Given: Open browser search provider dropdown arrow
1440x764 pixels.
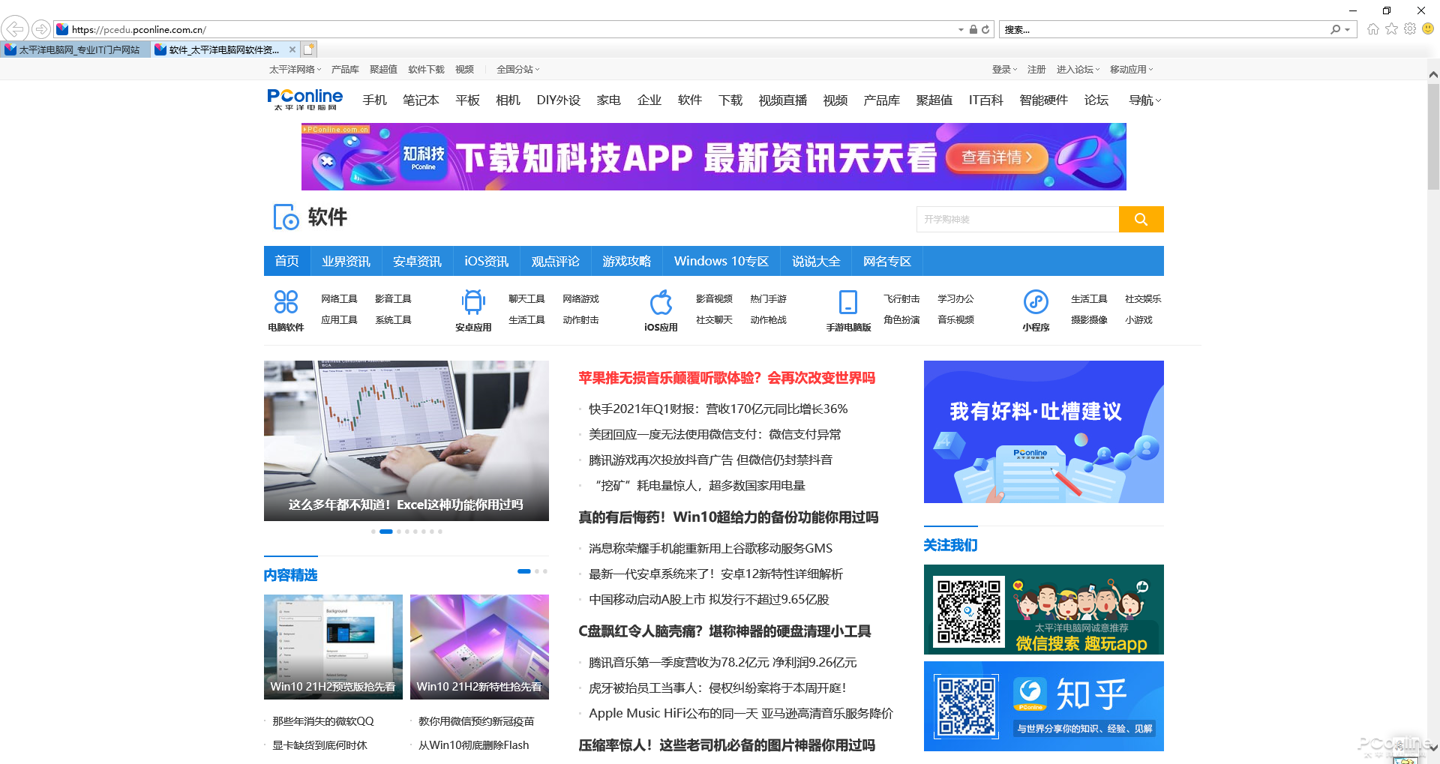Looking at the screenshot, I should tap(1348, 30).
